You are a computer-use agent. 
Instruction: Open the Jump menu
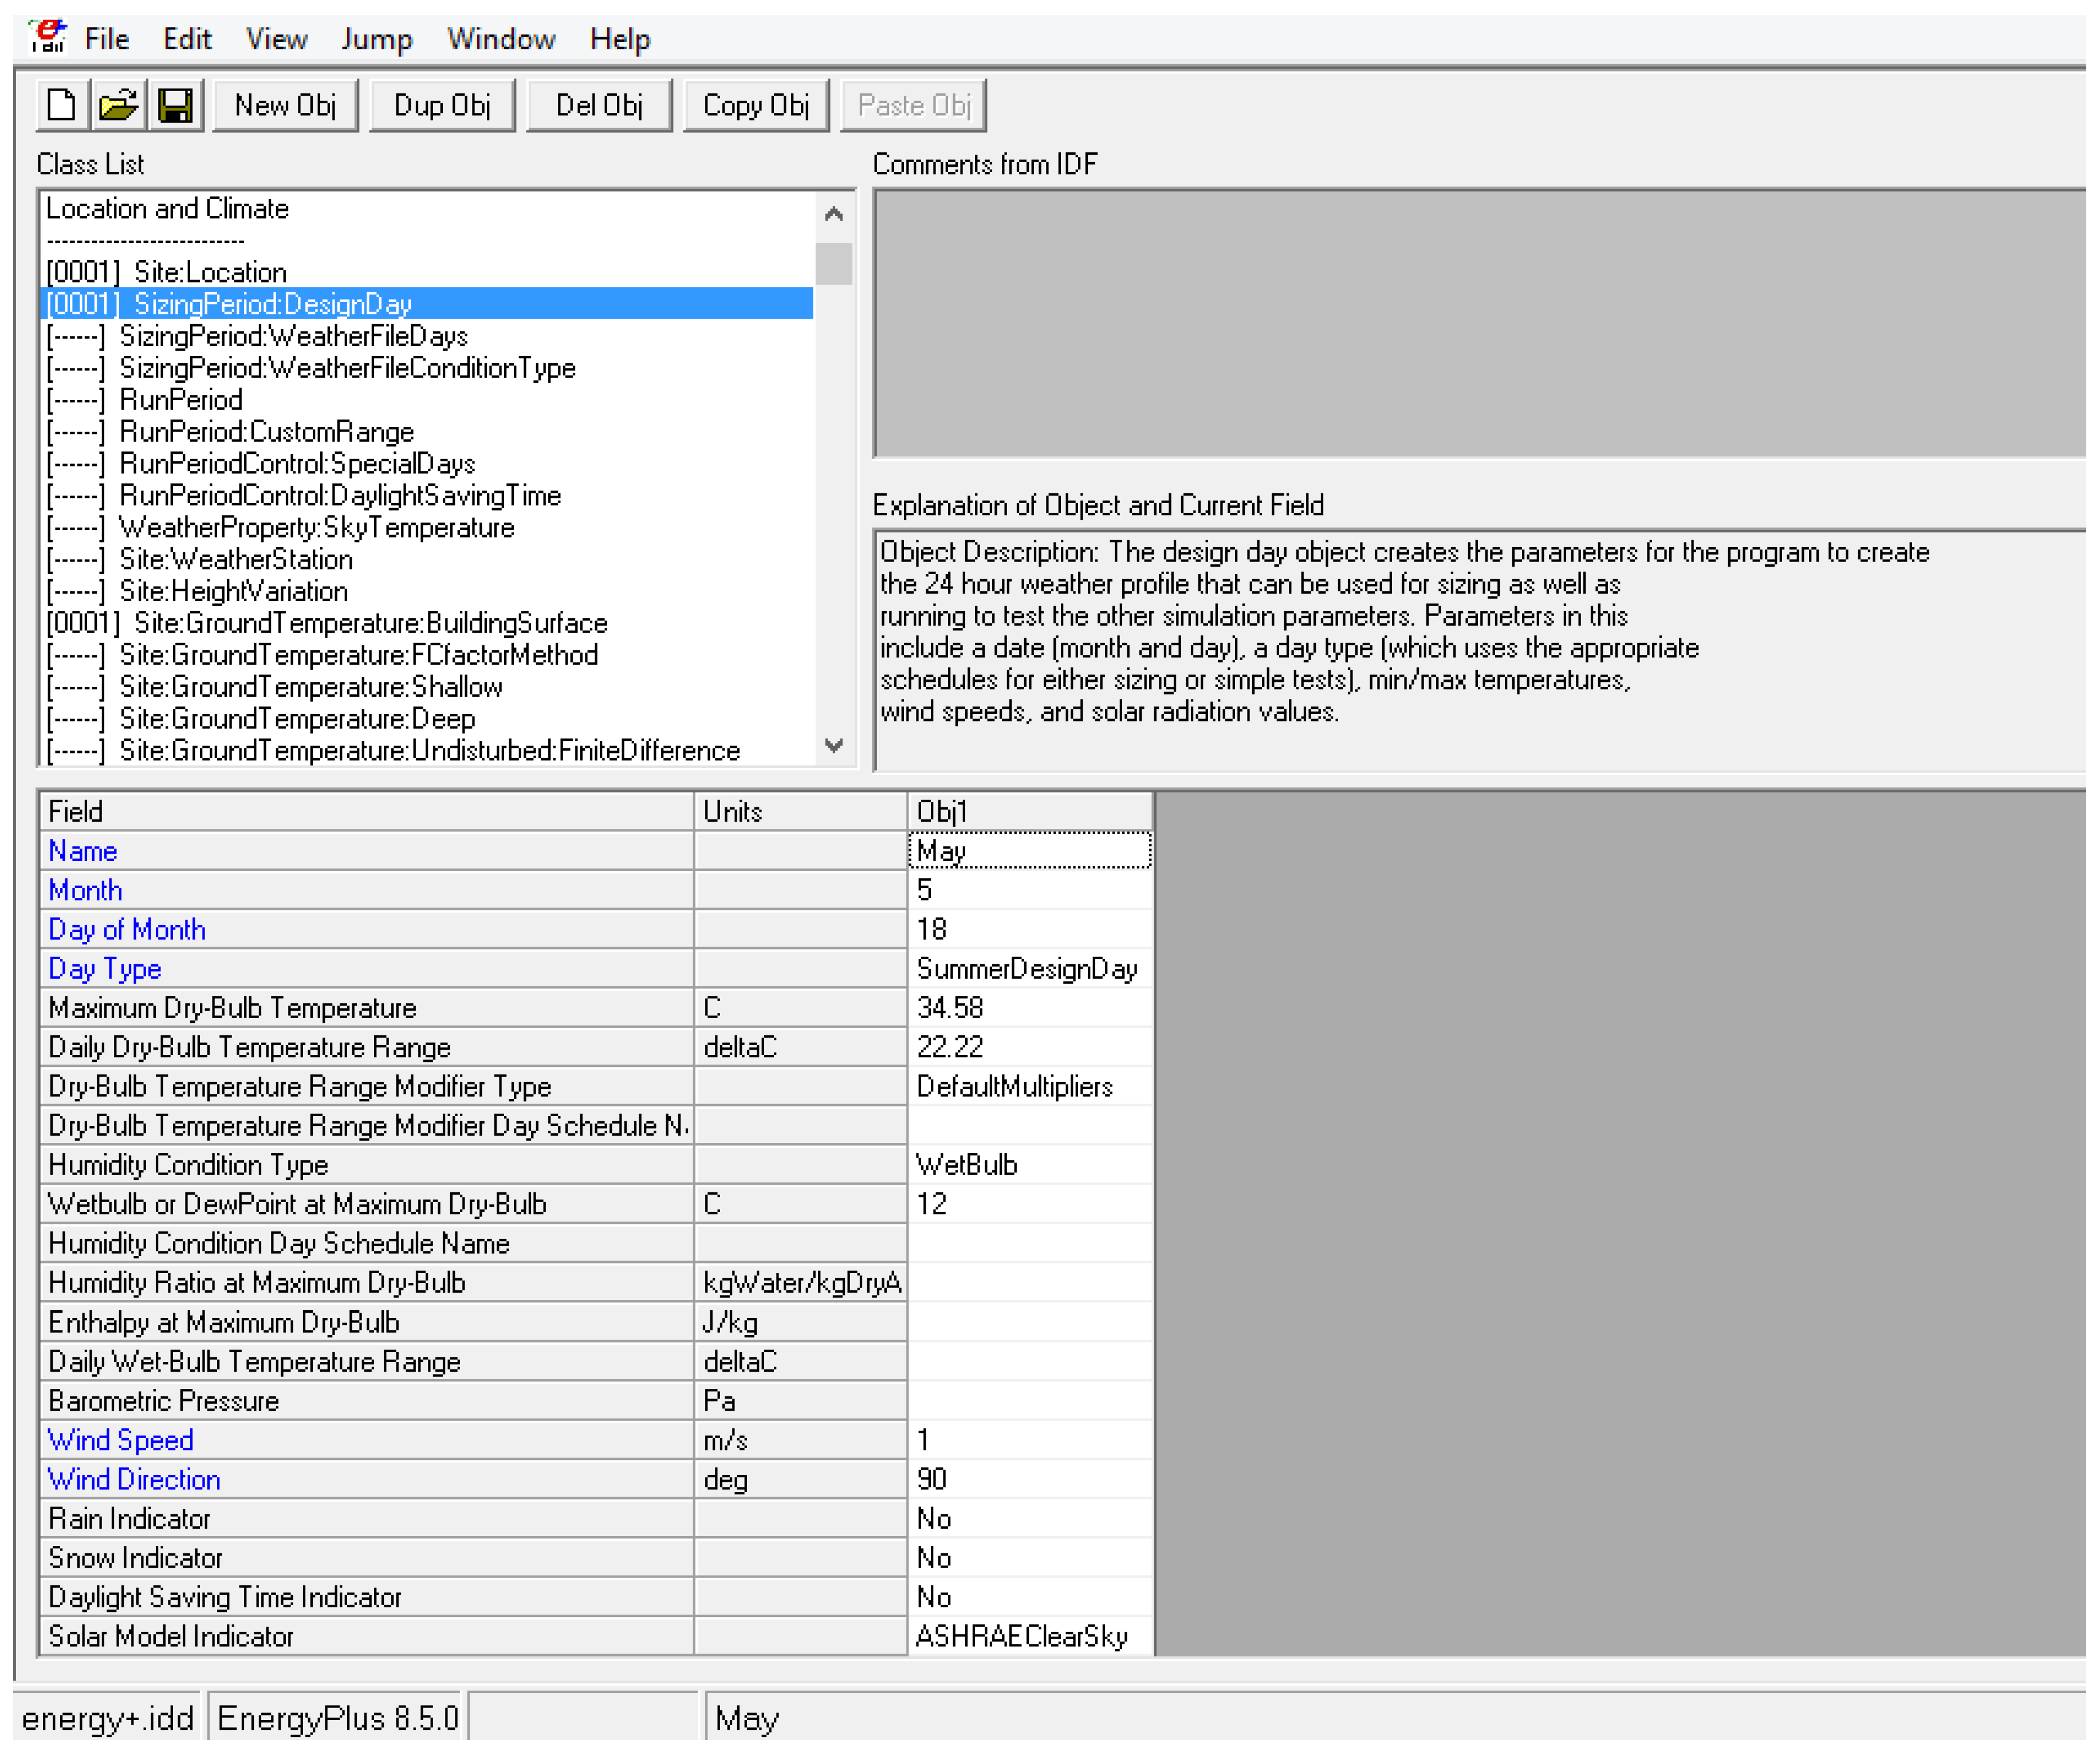click(x=376, y=39)
